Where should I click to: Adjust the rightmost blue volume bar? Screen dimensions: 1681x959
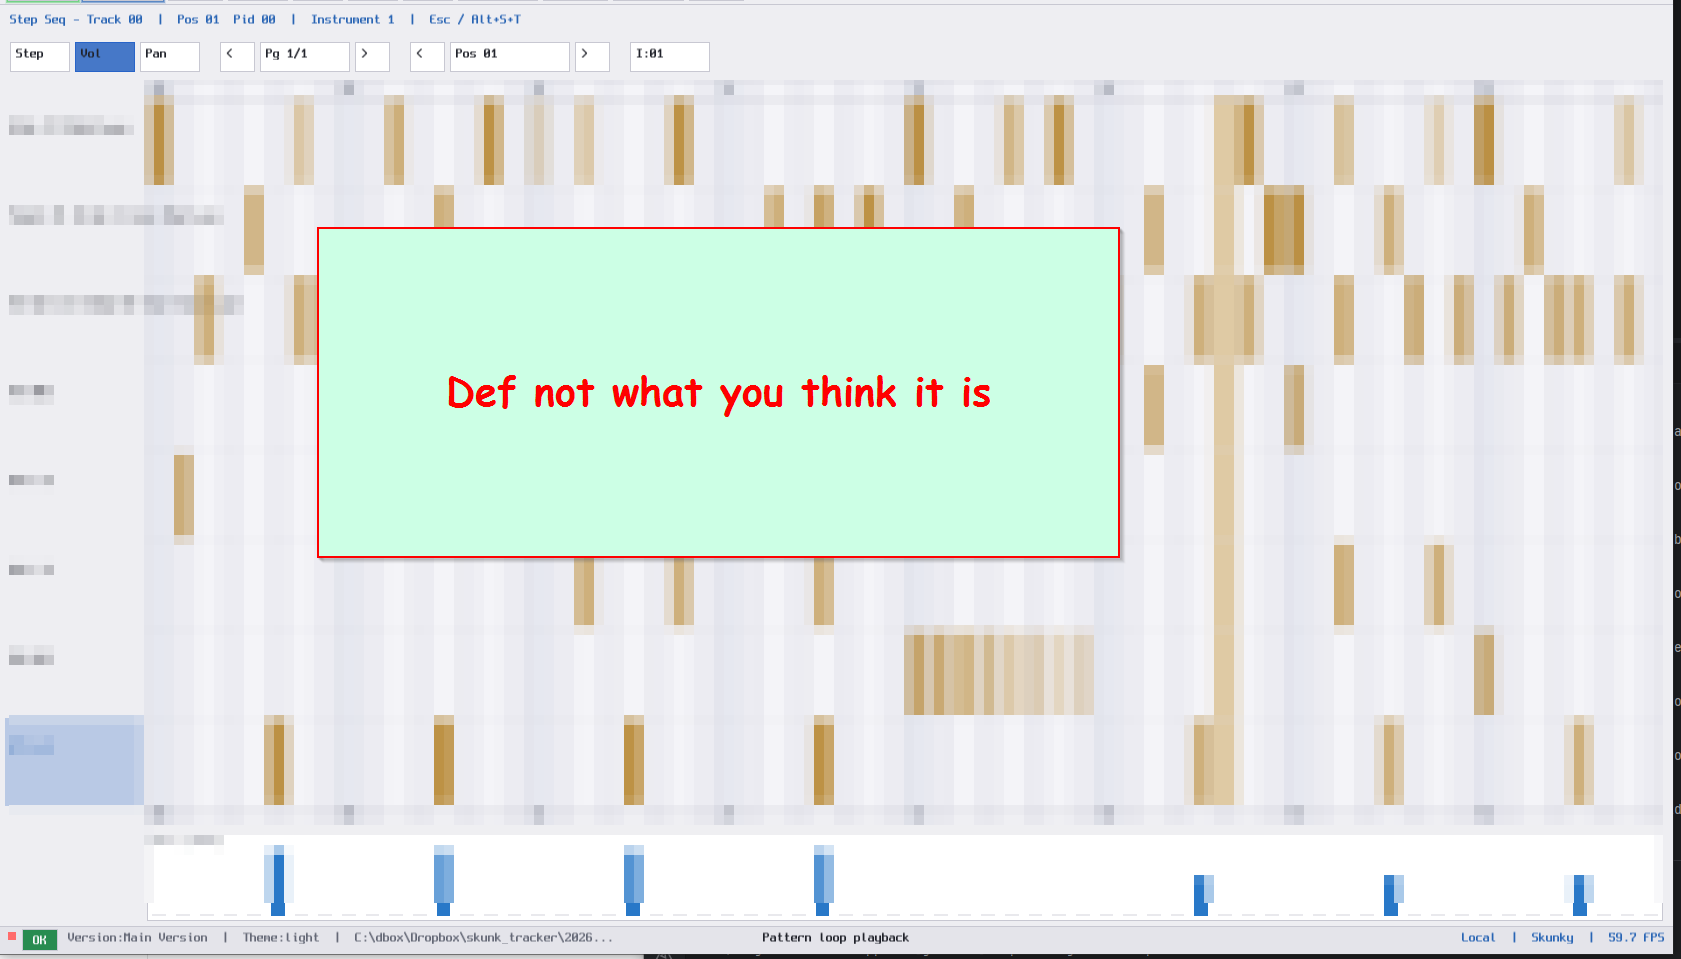point(1580,895)
